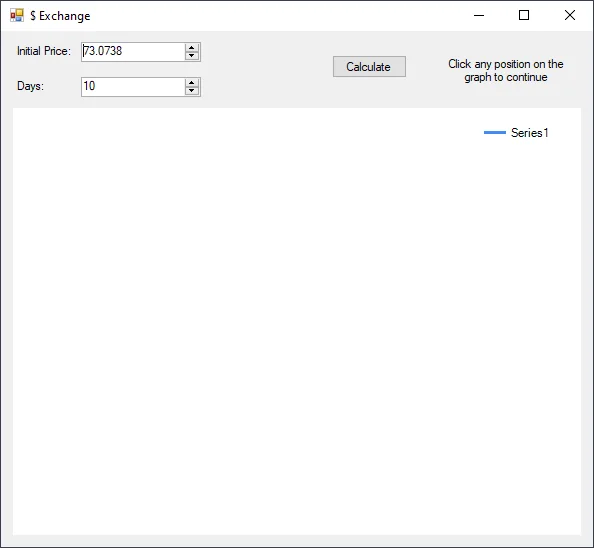The image size is (594, 548).
Task: Click the 'Days:' label
Action: coord(30,86)
